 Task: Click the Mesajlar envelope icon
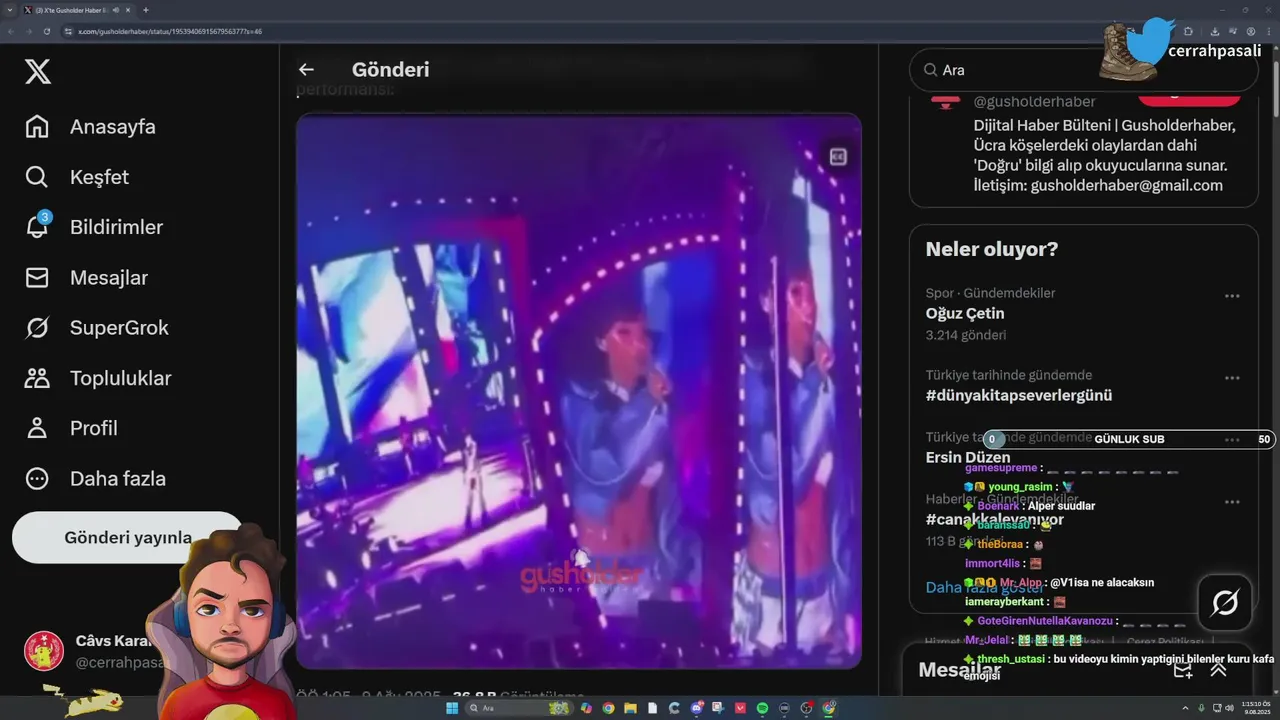tap(37, 278)
